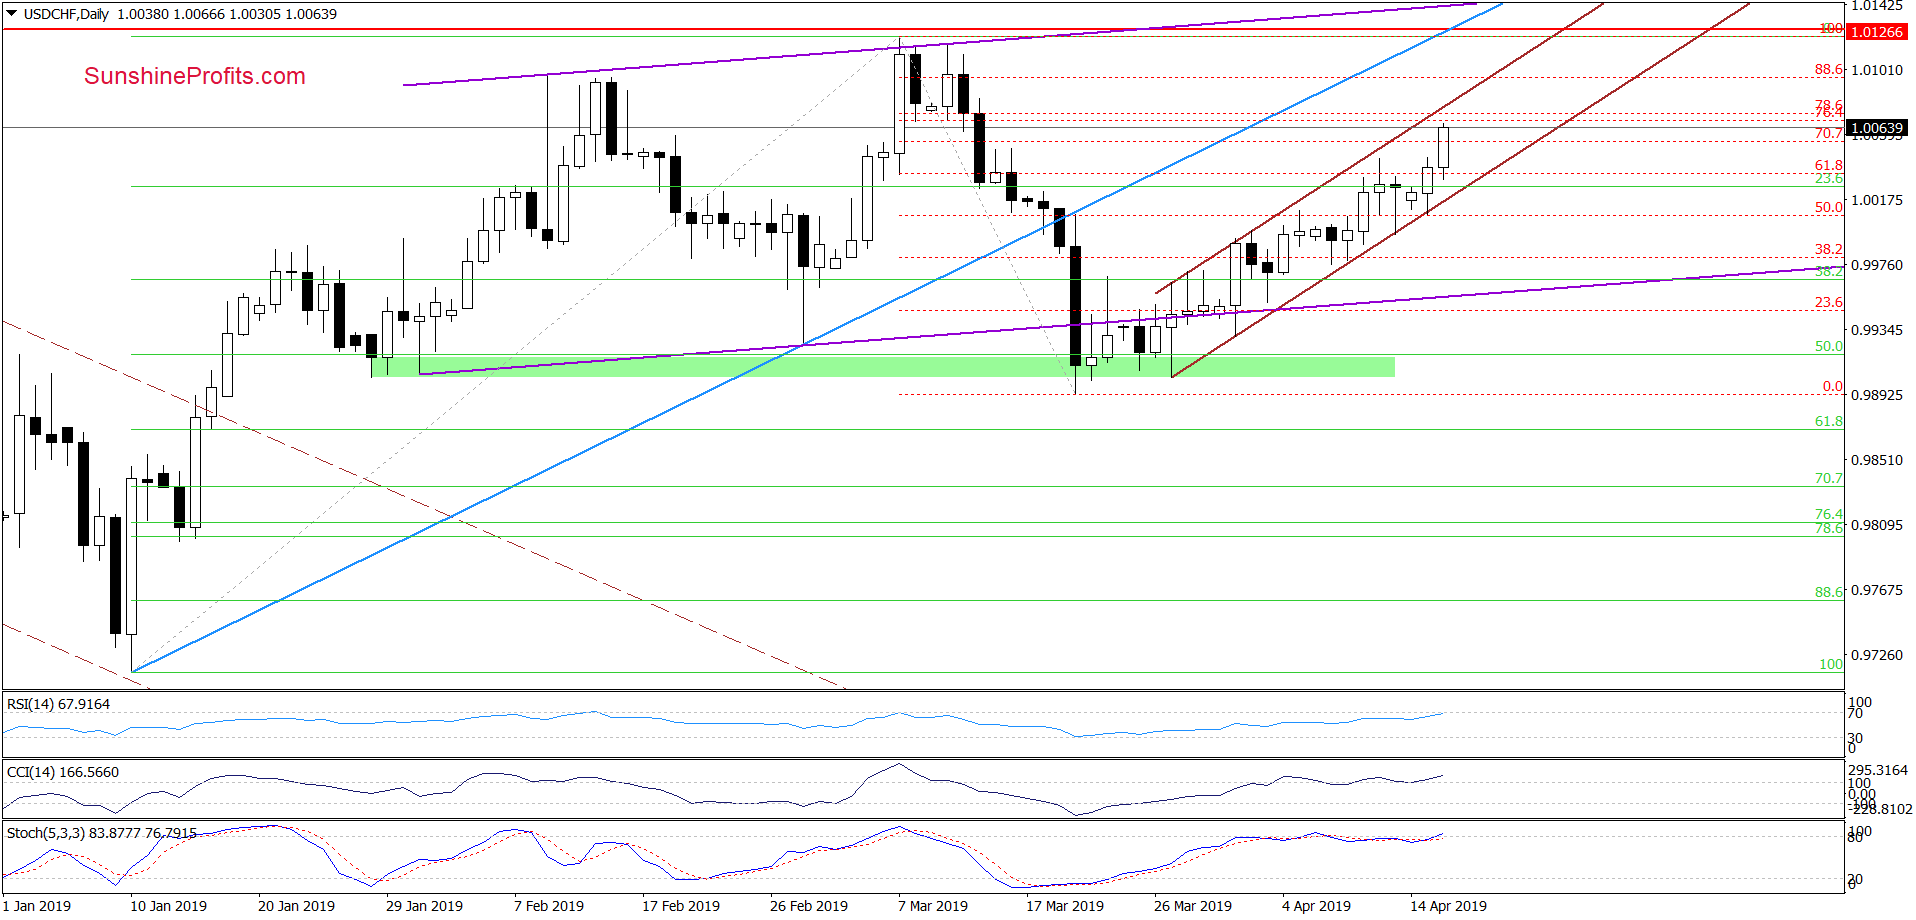
Task: Select the Stoch(5,3,3) indicator label
Action: click(x=101, y=832)
